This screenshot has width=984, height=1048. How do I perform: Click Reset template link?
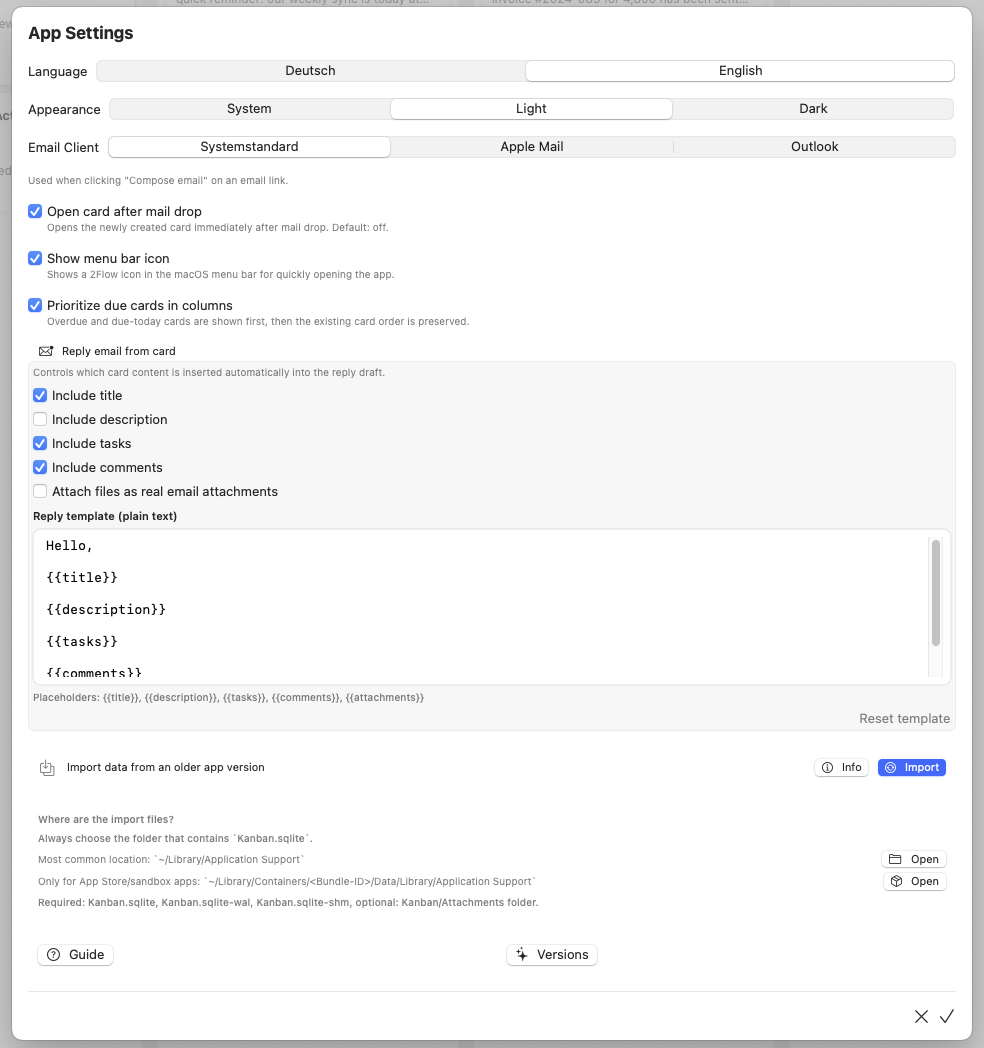tap(904, 718)
